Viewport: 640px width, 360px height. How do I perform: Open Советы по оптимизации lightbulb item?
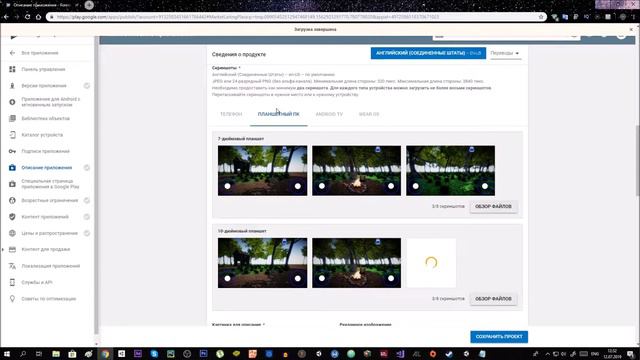pos(49,299)
